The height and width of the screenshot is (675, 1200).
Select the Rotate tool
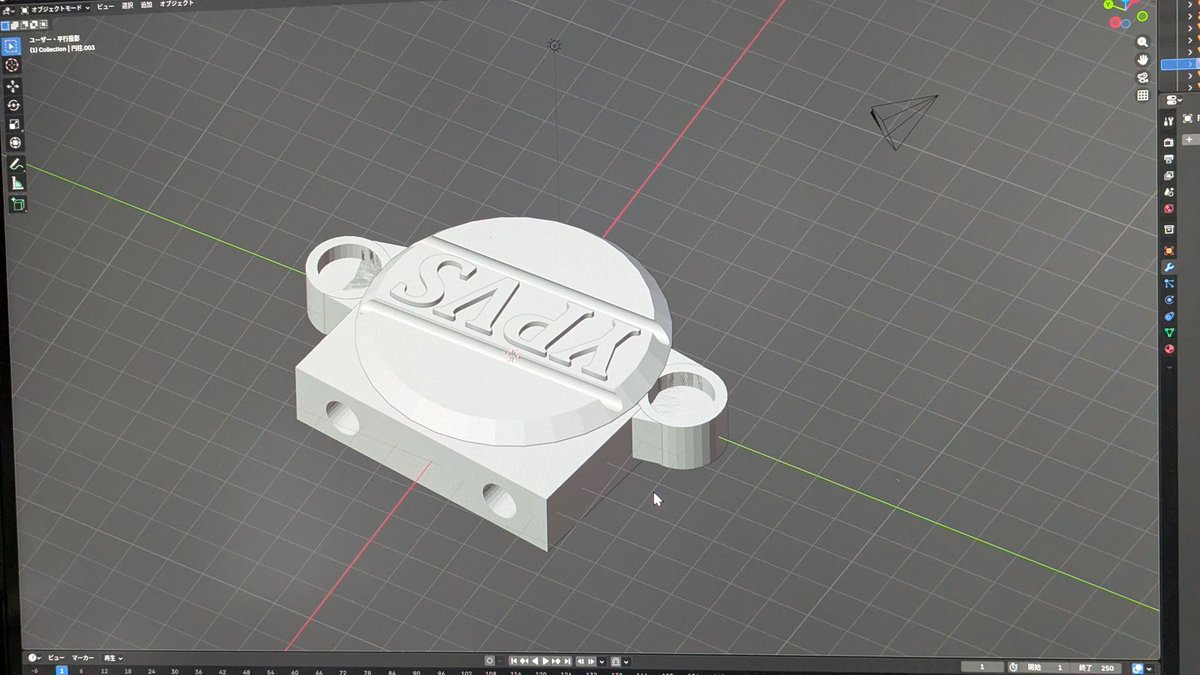click(x=13, y=105)
